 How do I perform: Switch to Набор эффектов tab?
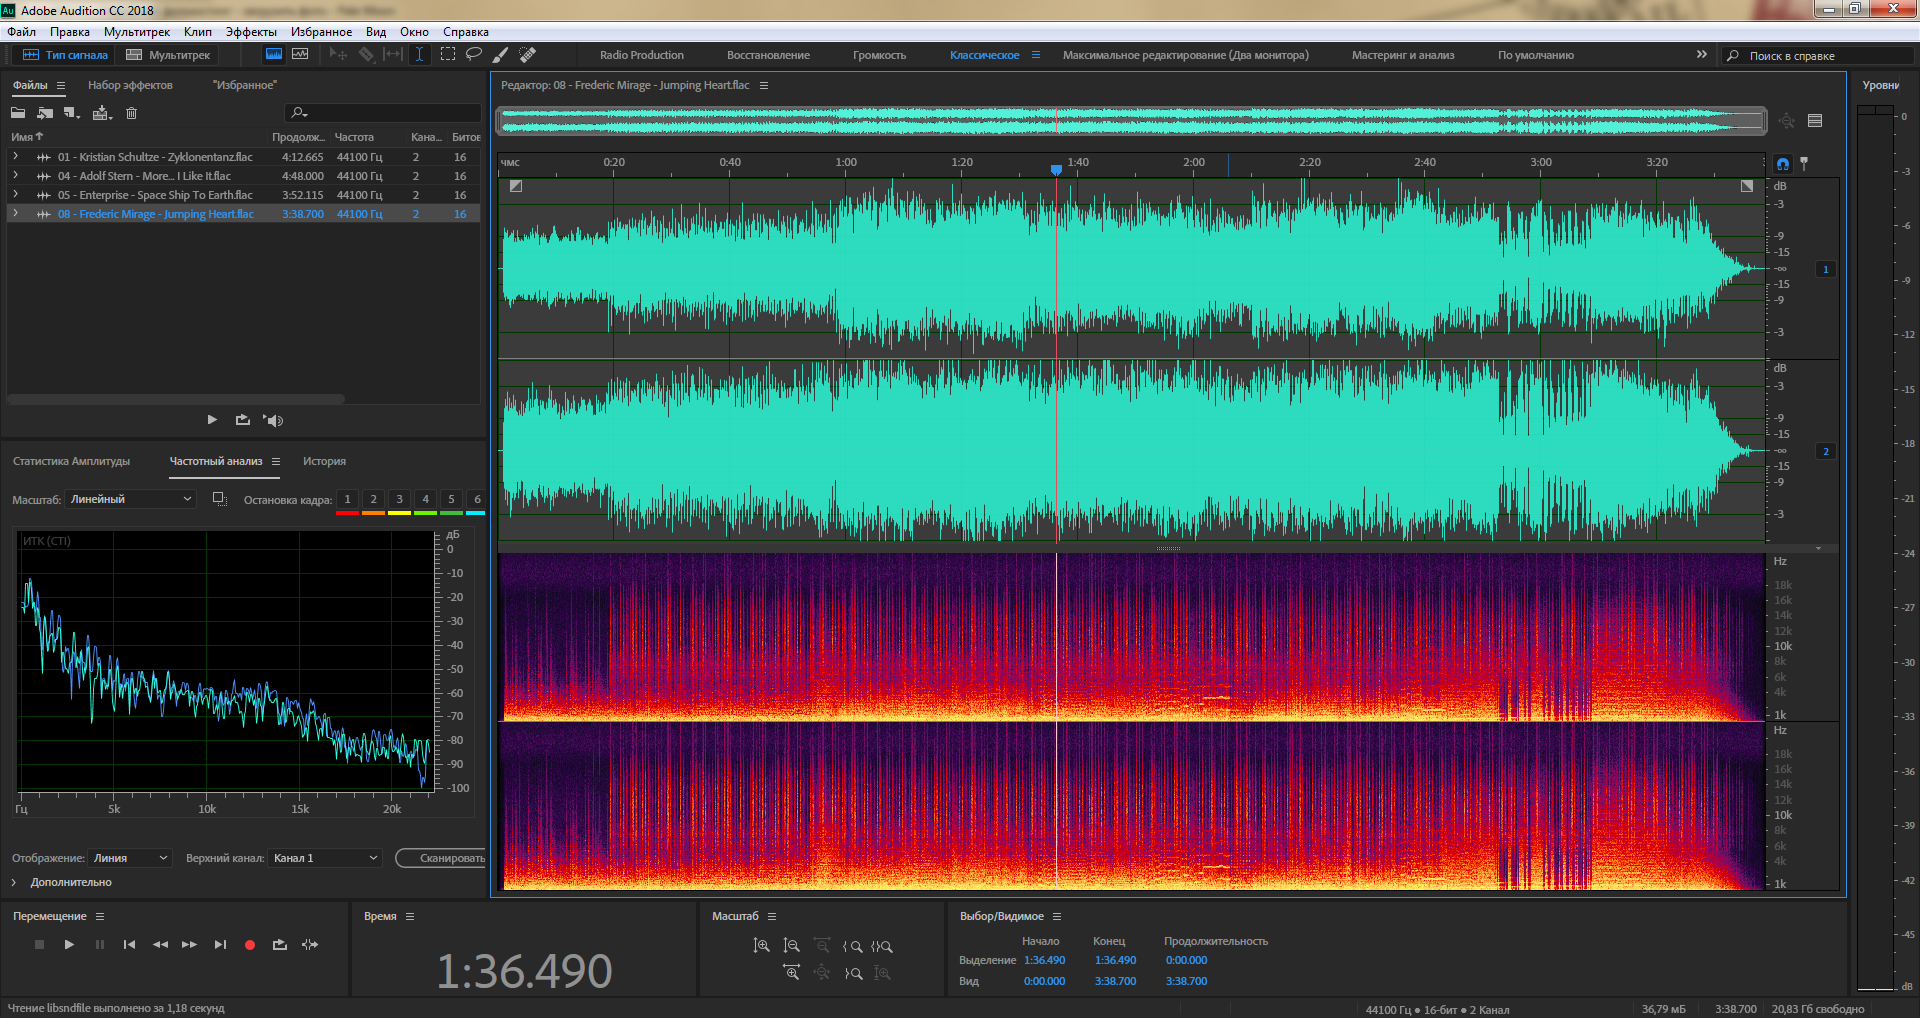coord(130,85)
